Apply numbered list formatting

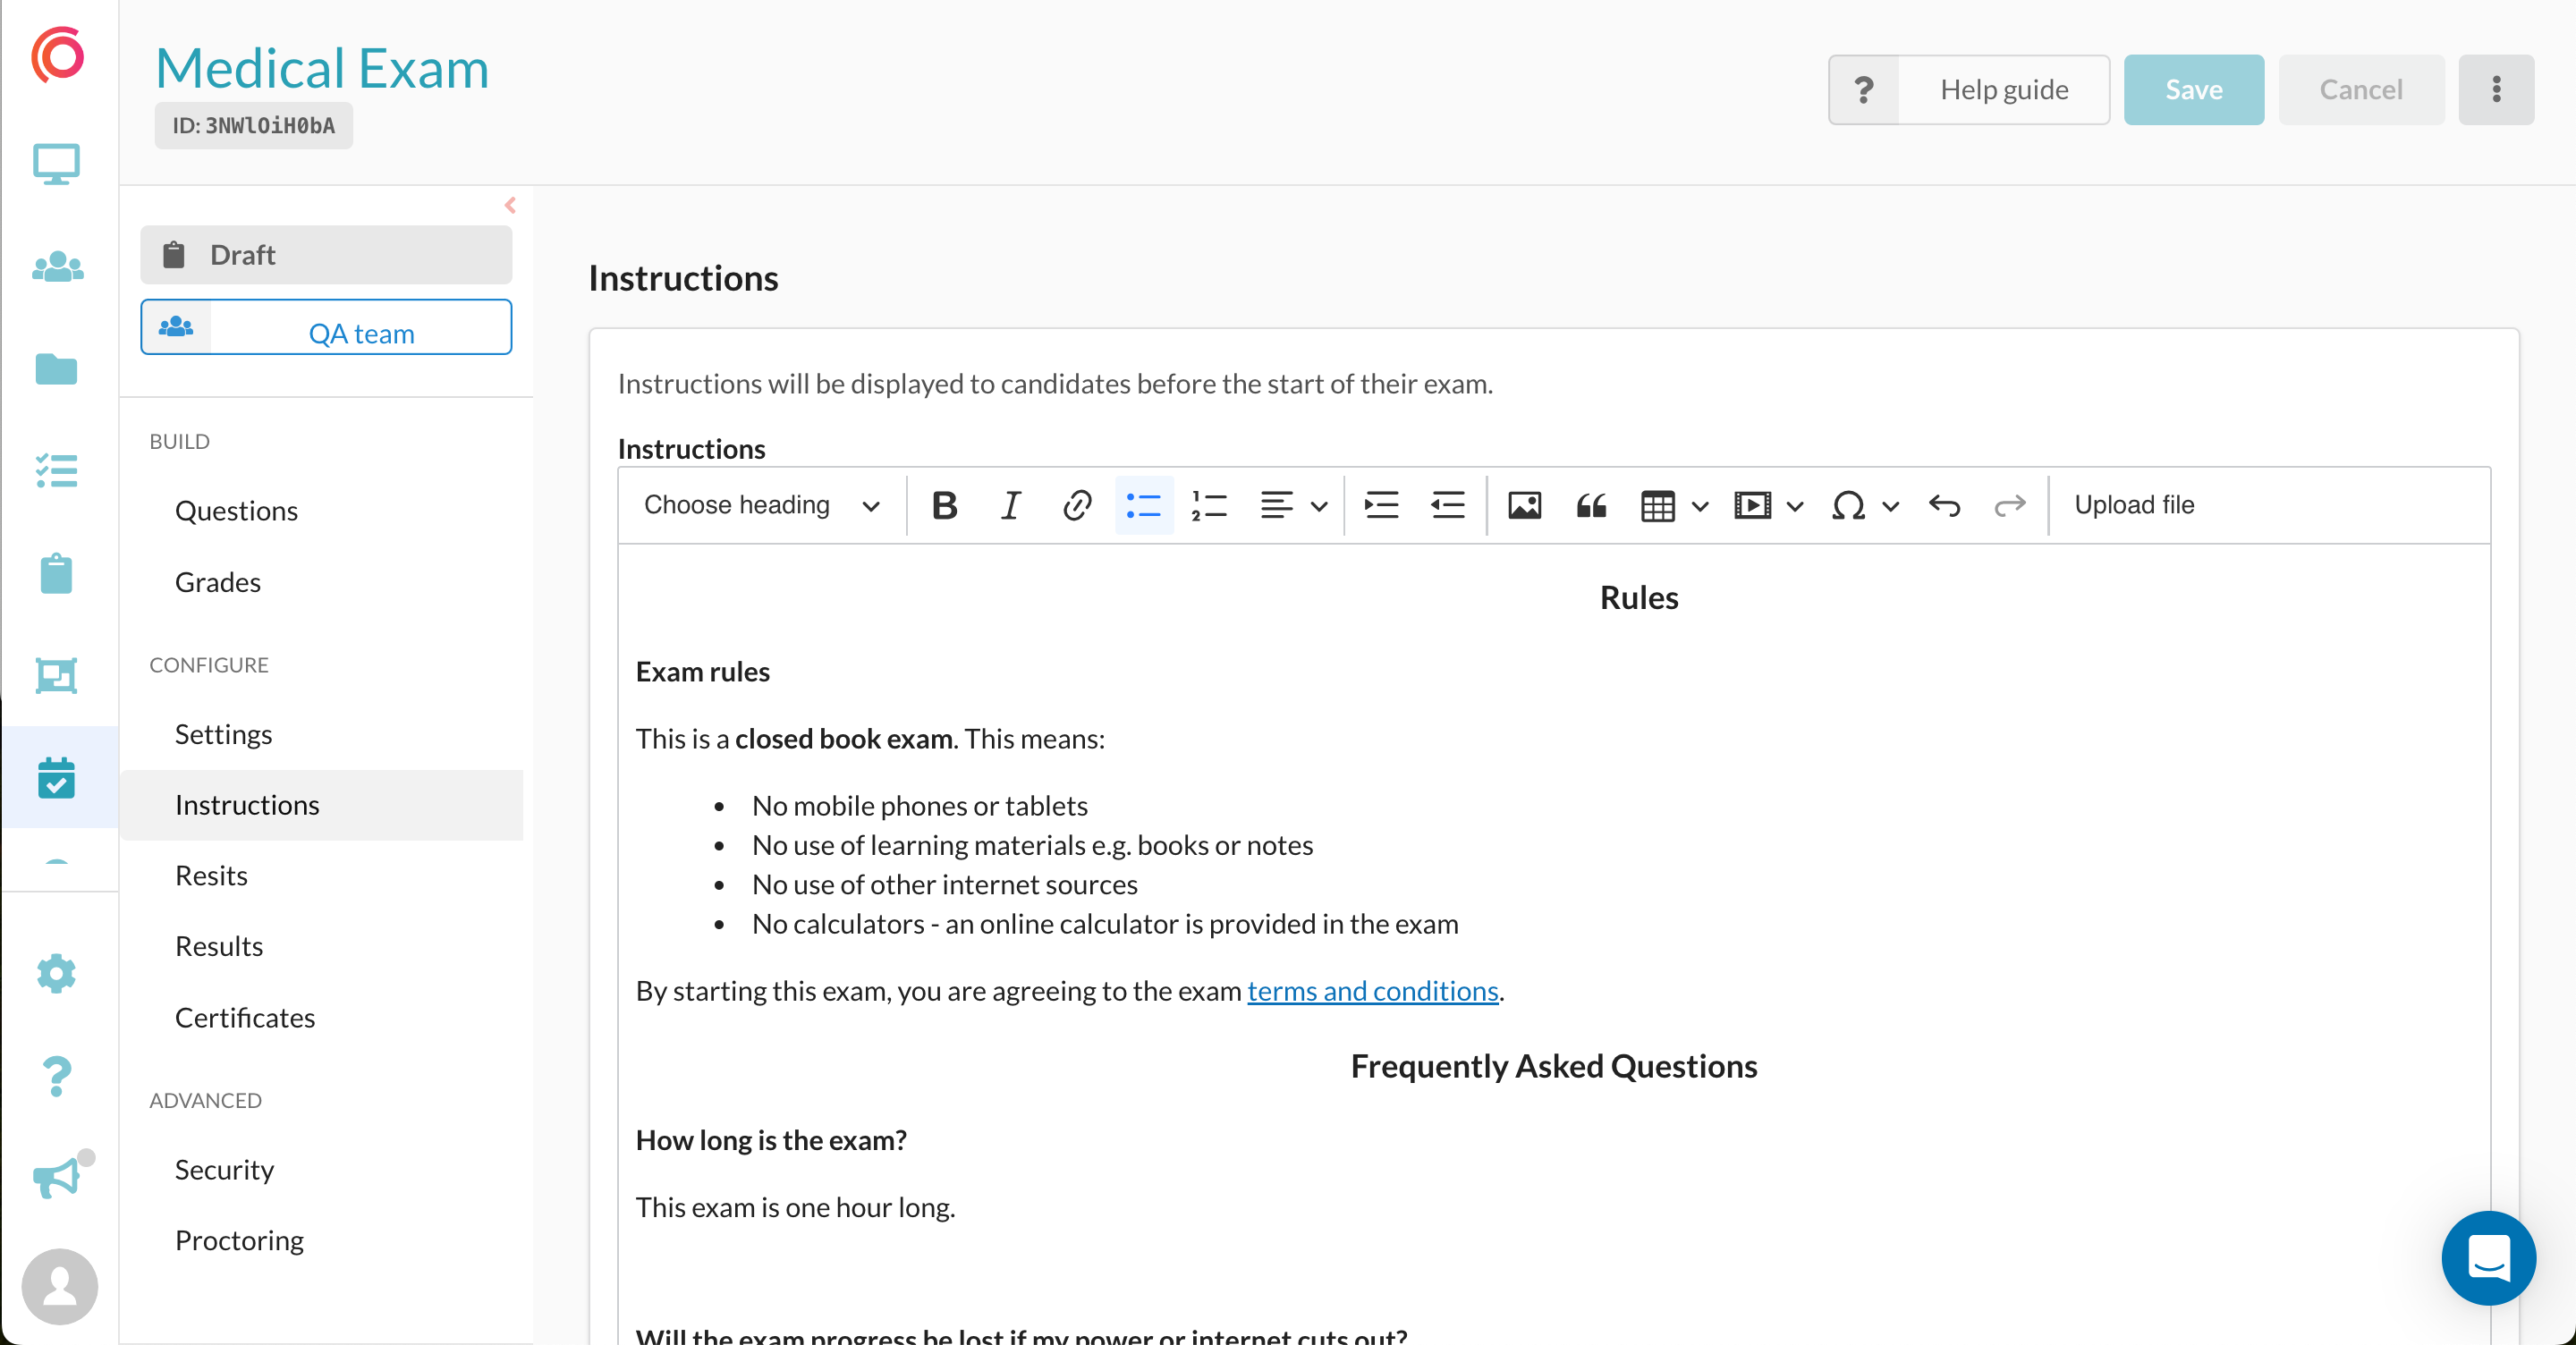pos(1209,505)
